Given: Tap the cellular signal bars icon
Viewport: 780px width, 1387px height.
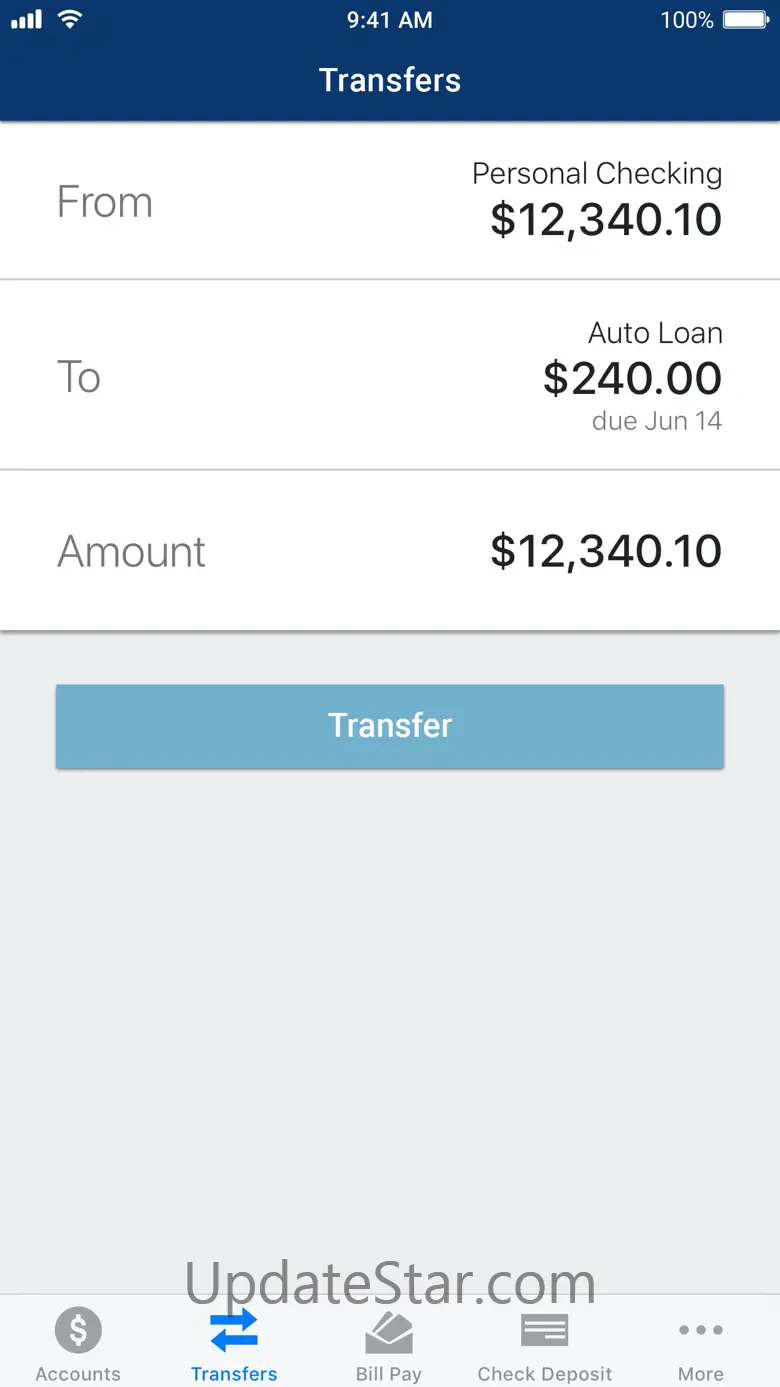Looking at the screenshot, I should [27, 20].
